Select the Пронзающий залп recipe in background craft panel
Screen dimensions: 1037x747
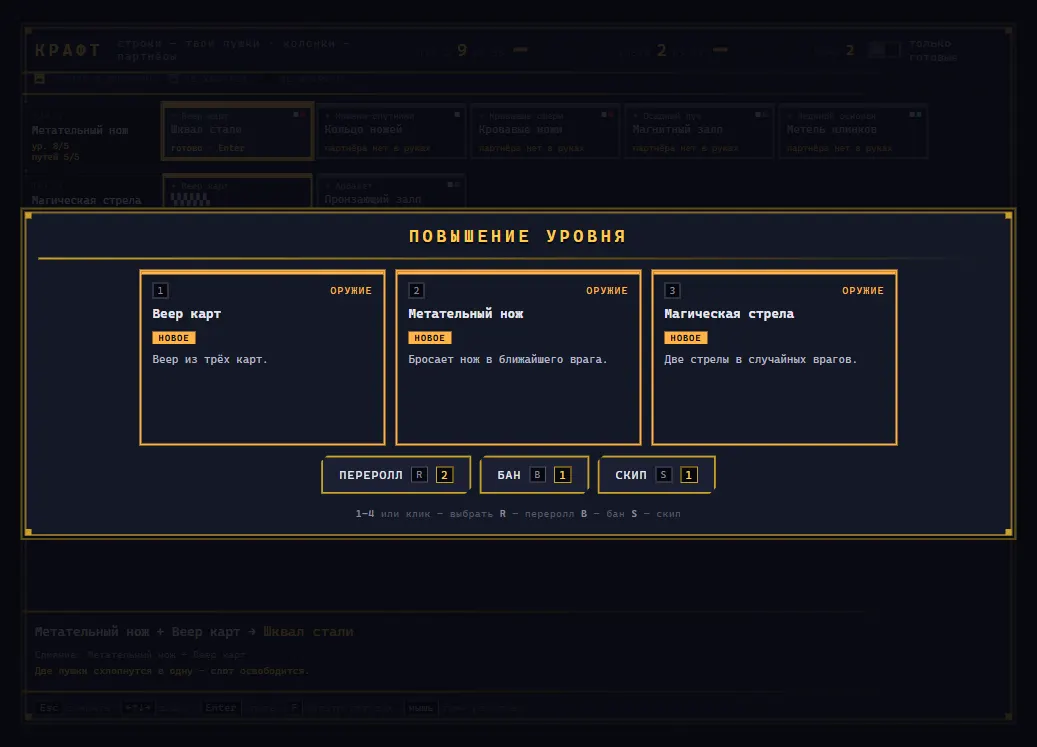392,192
